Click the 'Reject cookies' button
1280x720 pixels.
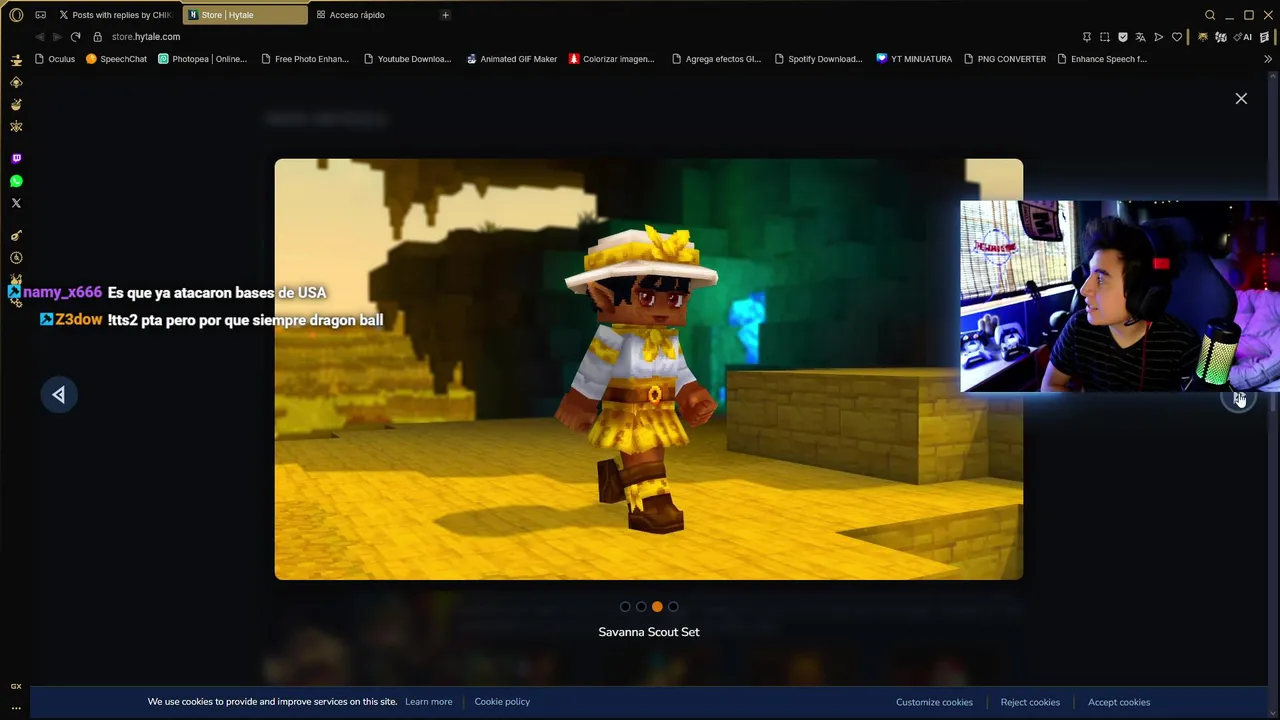tap(1030, 702)
